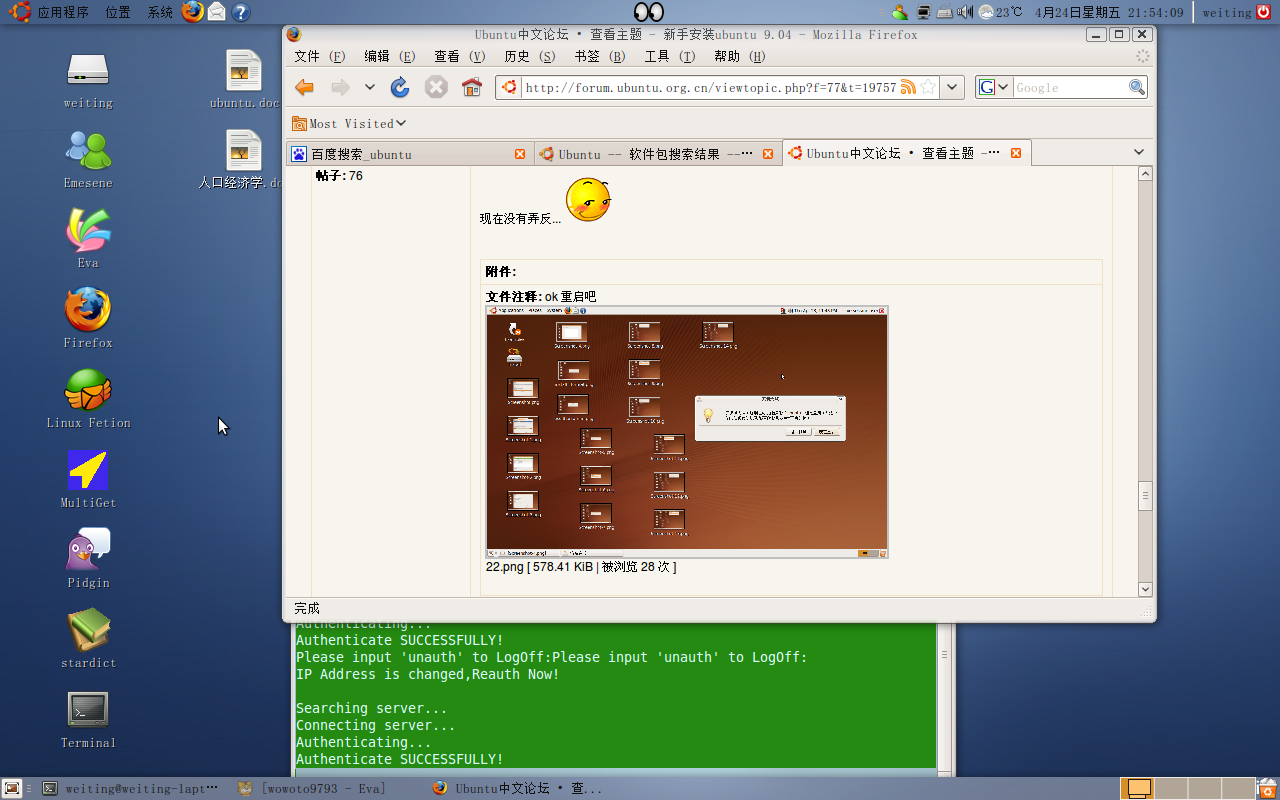
Task: Reload the current forum page
Action: point(400,88)
